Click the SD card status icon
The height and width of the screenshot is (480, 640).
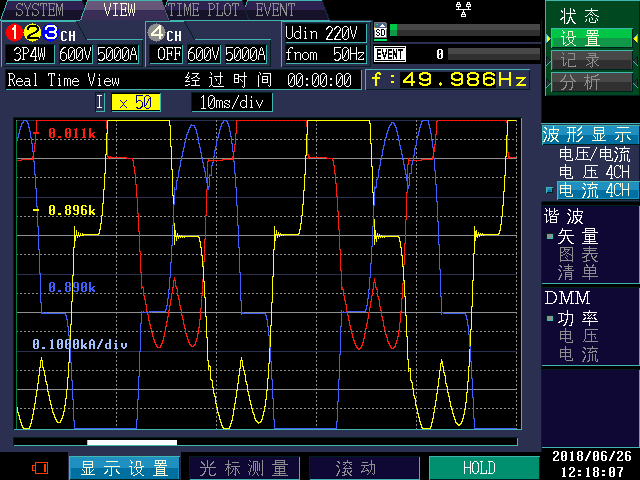click(x=380, y=31)
